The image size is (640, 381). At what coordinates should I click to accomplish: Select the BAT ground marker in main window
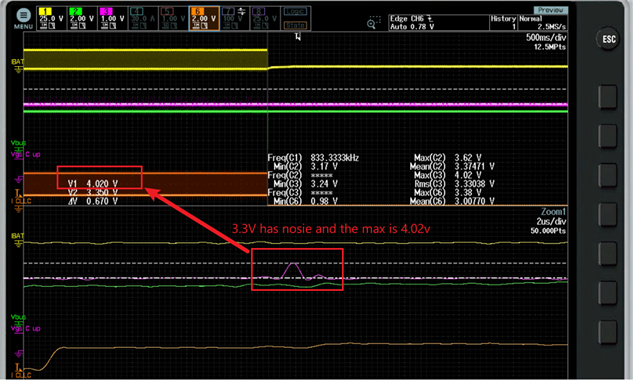[18, 65]
